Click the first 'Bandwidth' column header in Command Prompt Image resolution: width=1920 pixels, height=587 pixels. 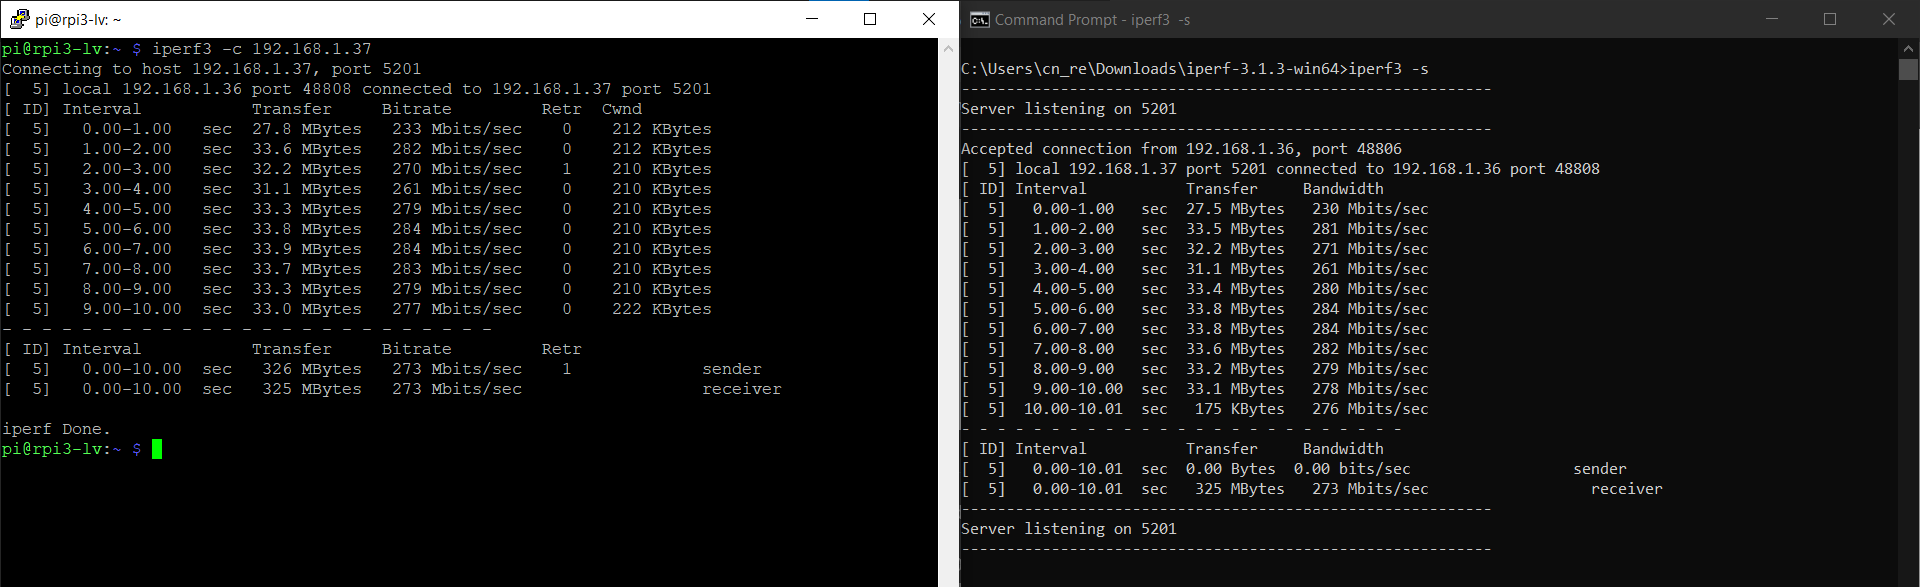point(1343,189)
